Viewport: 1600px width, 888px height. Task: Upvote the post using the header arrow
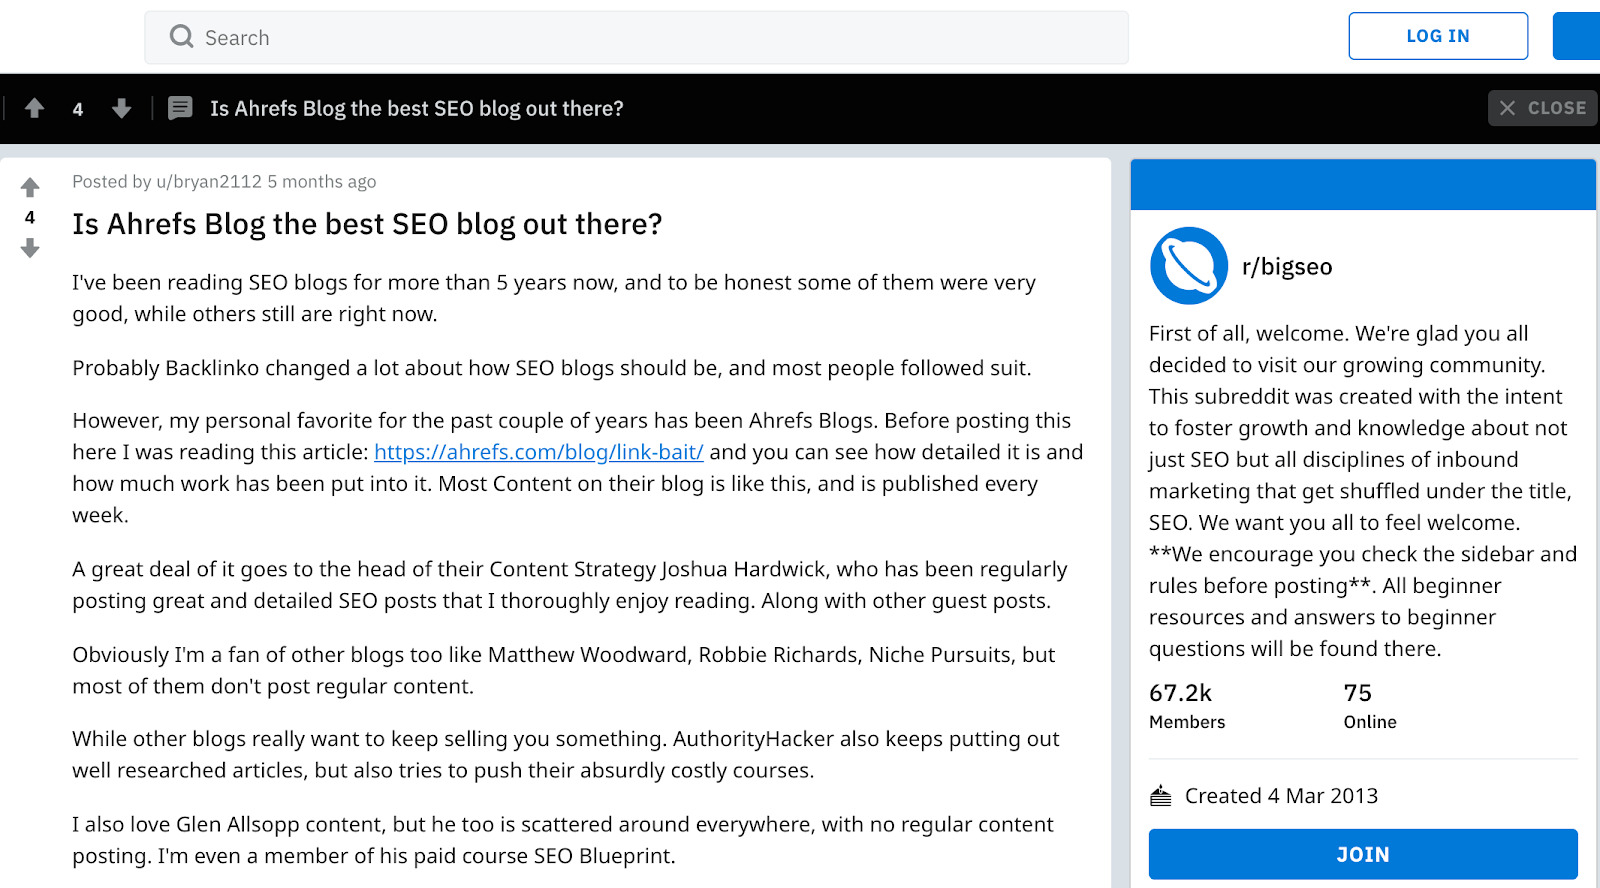pos(34,108)
